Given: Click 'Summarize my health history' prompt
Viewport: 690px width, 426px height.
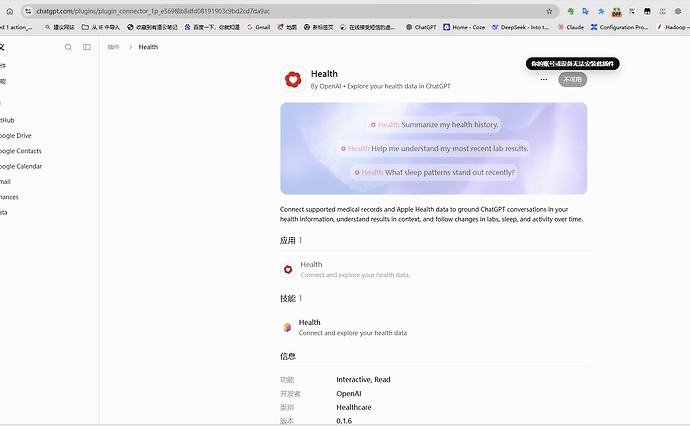Looking at the screenshot, I should pyautogui.click(x=434, y=125).
